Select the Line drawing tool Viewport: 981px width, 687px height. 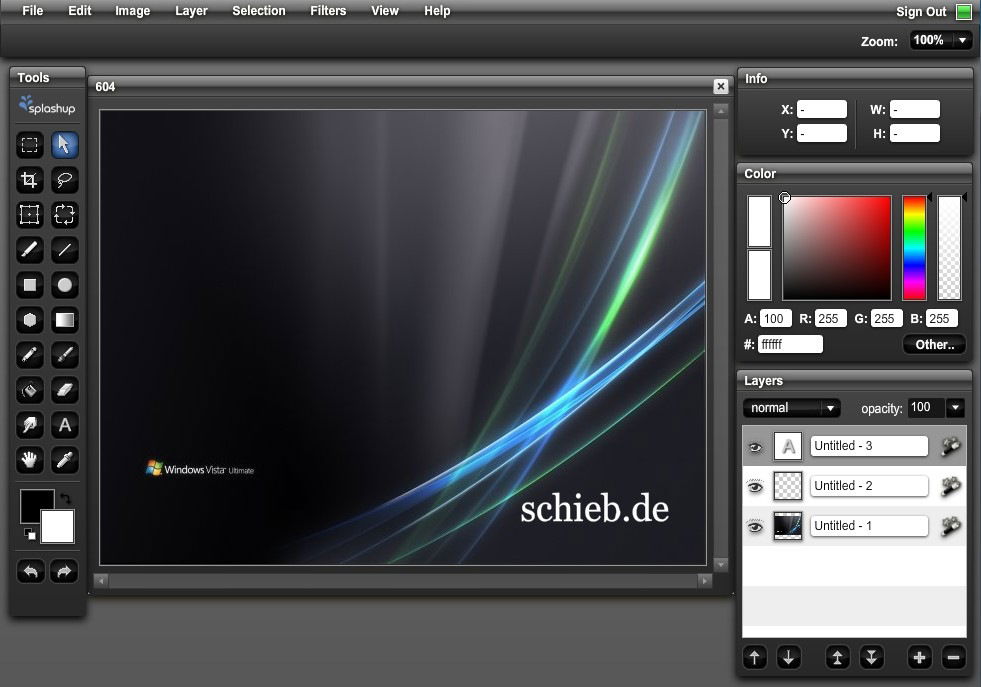point(64,250)
